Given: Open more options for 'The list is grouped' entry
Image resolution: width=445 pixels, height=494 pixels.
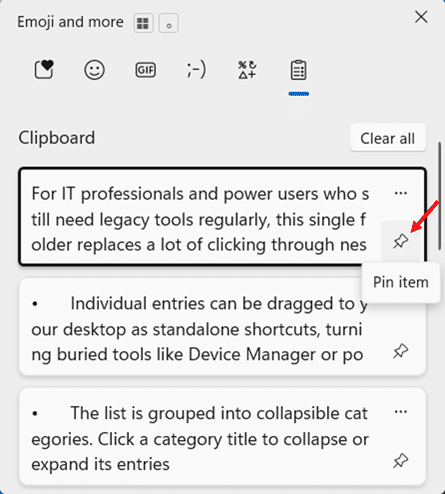Looking at the screenshot, I should click(x=401, y=412).
